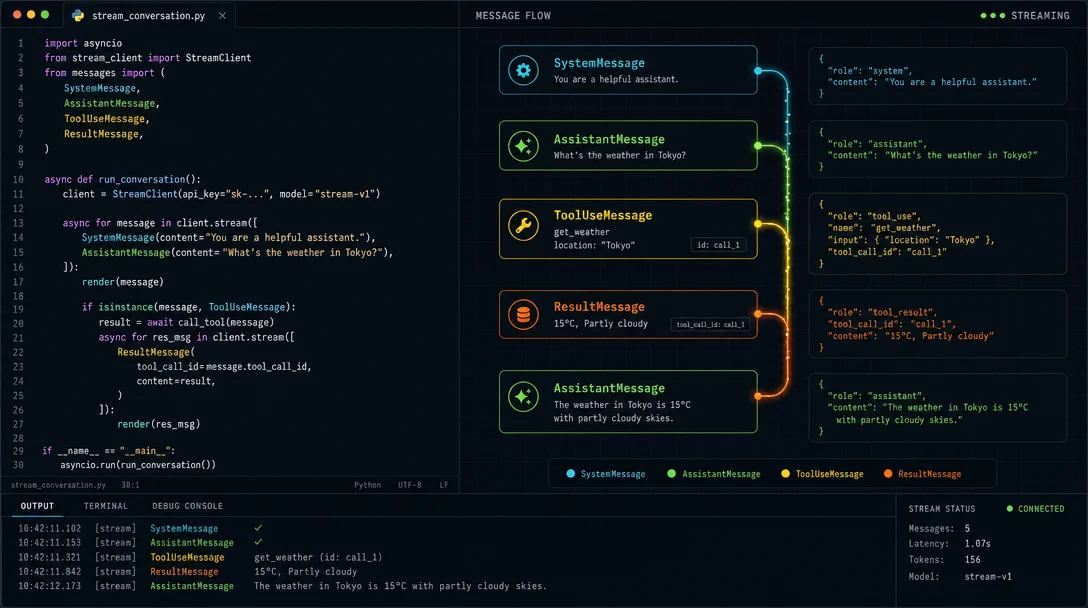The image size is (1088, 608).
Task: Click the Model value 'stream-v1'
Action: pyautogui.click(x=988, y=576)
